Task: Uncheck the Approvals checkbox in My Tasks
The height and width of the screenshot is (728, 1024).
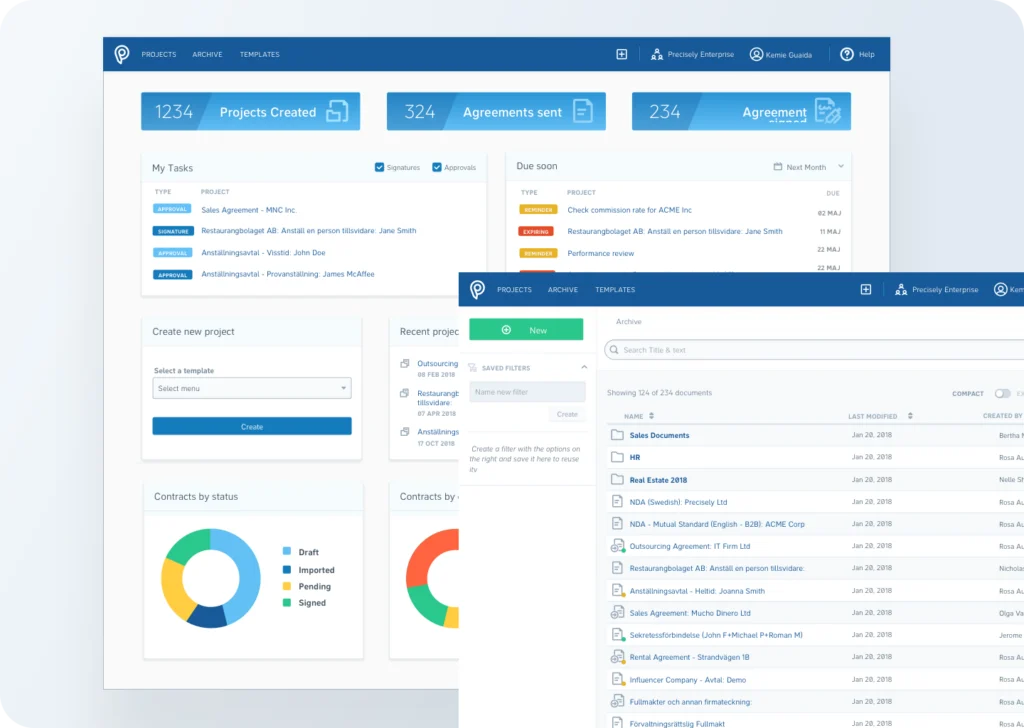Action: [437, 167]
